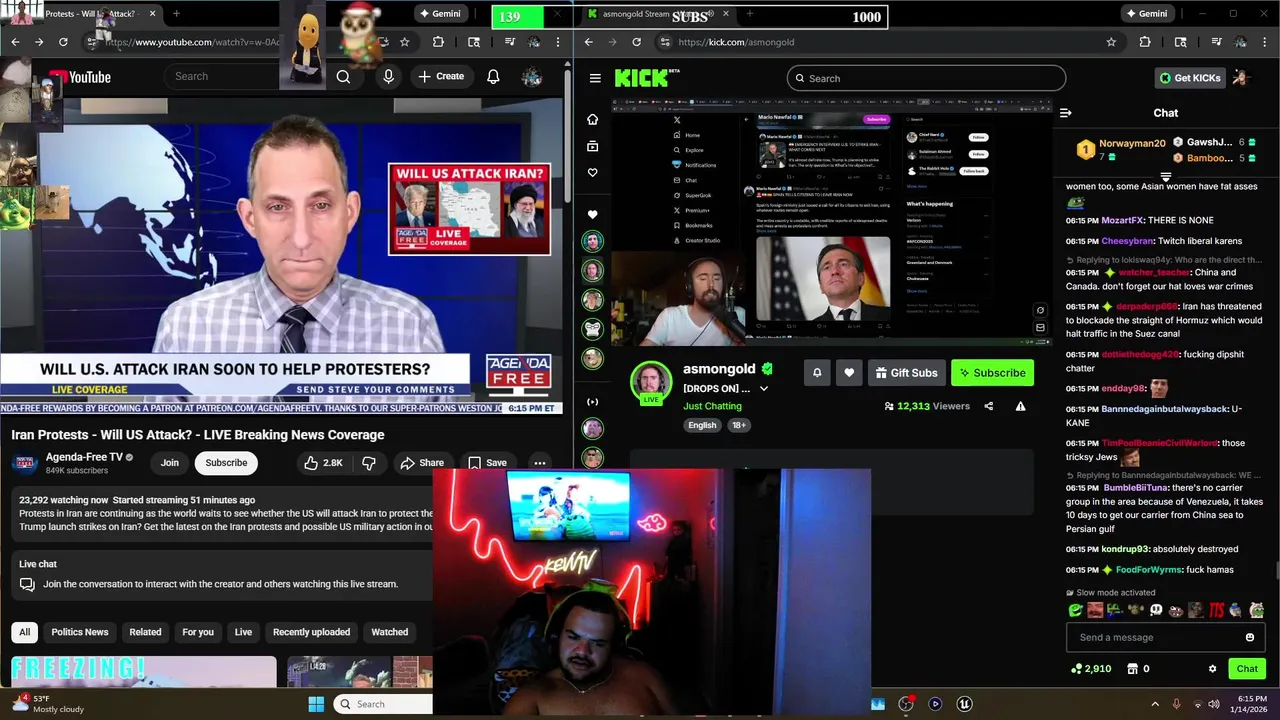The height and width of the screenshot is (720, 1280).
Task: Open the outline heart icon in Kick sidebar
Action: tap(592, 173)
